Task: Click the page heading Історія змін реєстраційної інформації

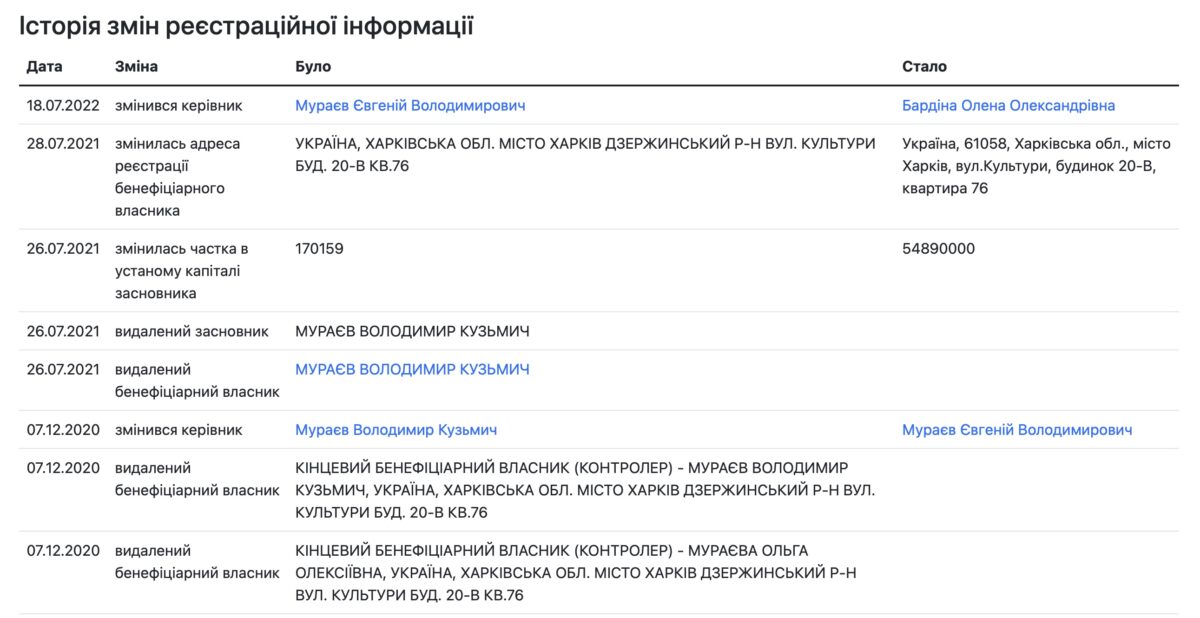Action: click(246, 26)
